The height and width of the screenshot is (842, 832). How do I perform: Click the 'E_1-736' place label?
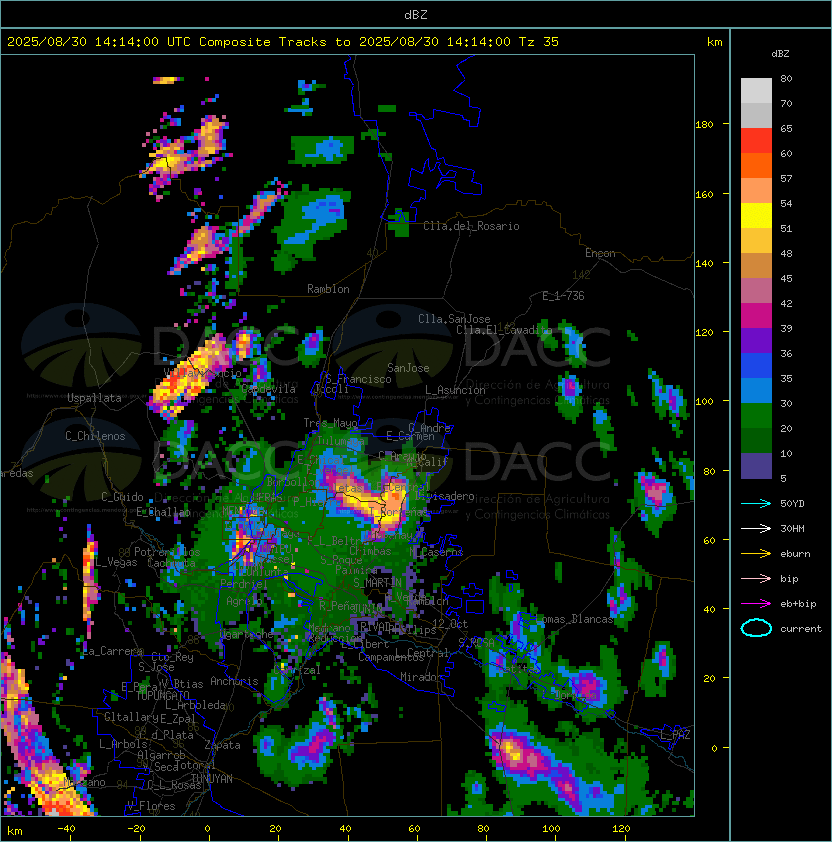(563, 296)
